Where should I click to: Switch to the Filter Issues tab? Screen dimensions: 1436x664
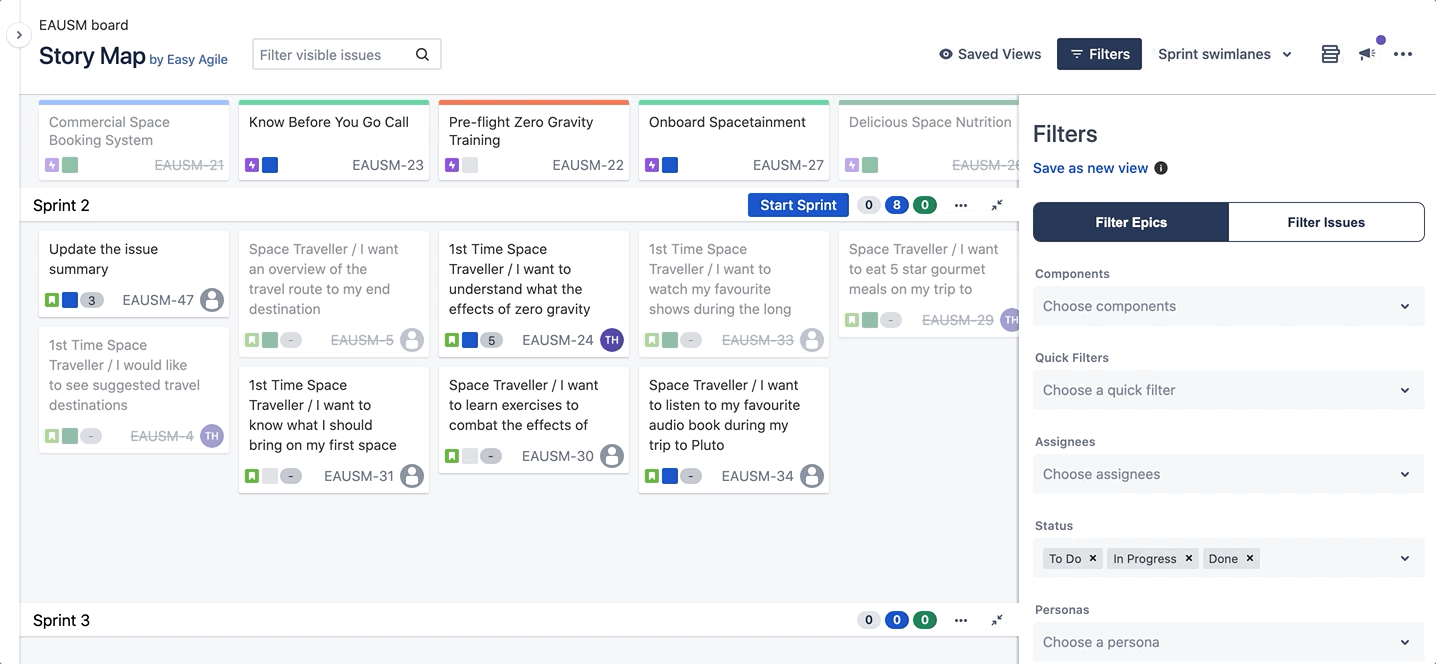click(1326, 222)
